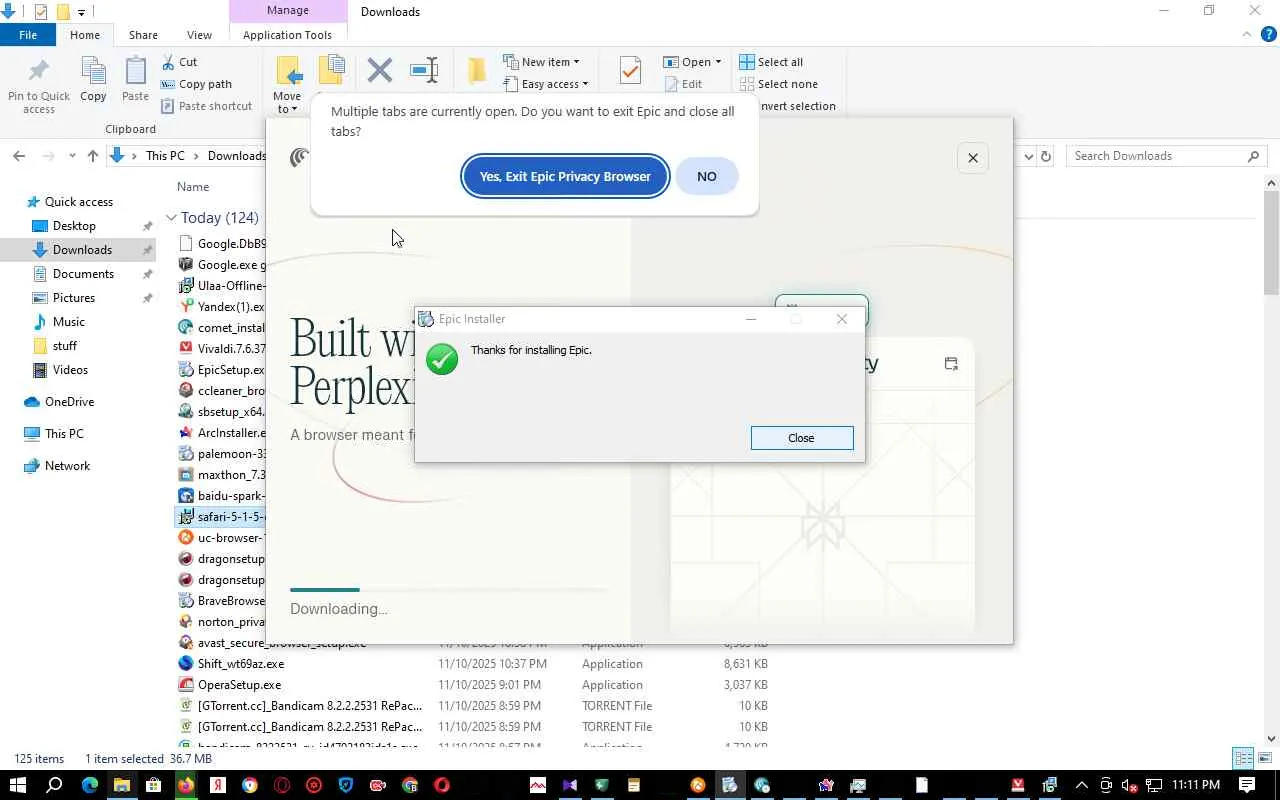Select the OperaSetup.exe file
Image resolution: width=1280 pixels, height=800 pixels.
(239, 685)
